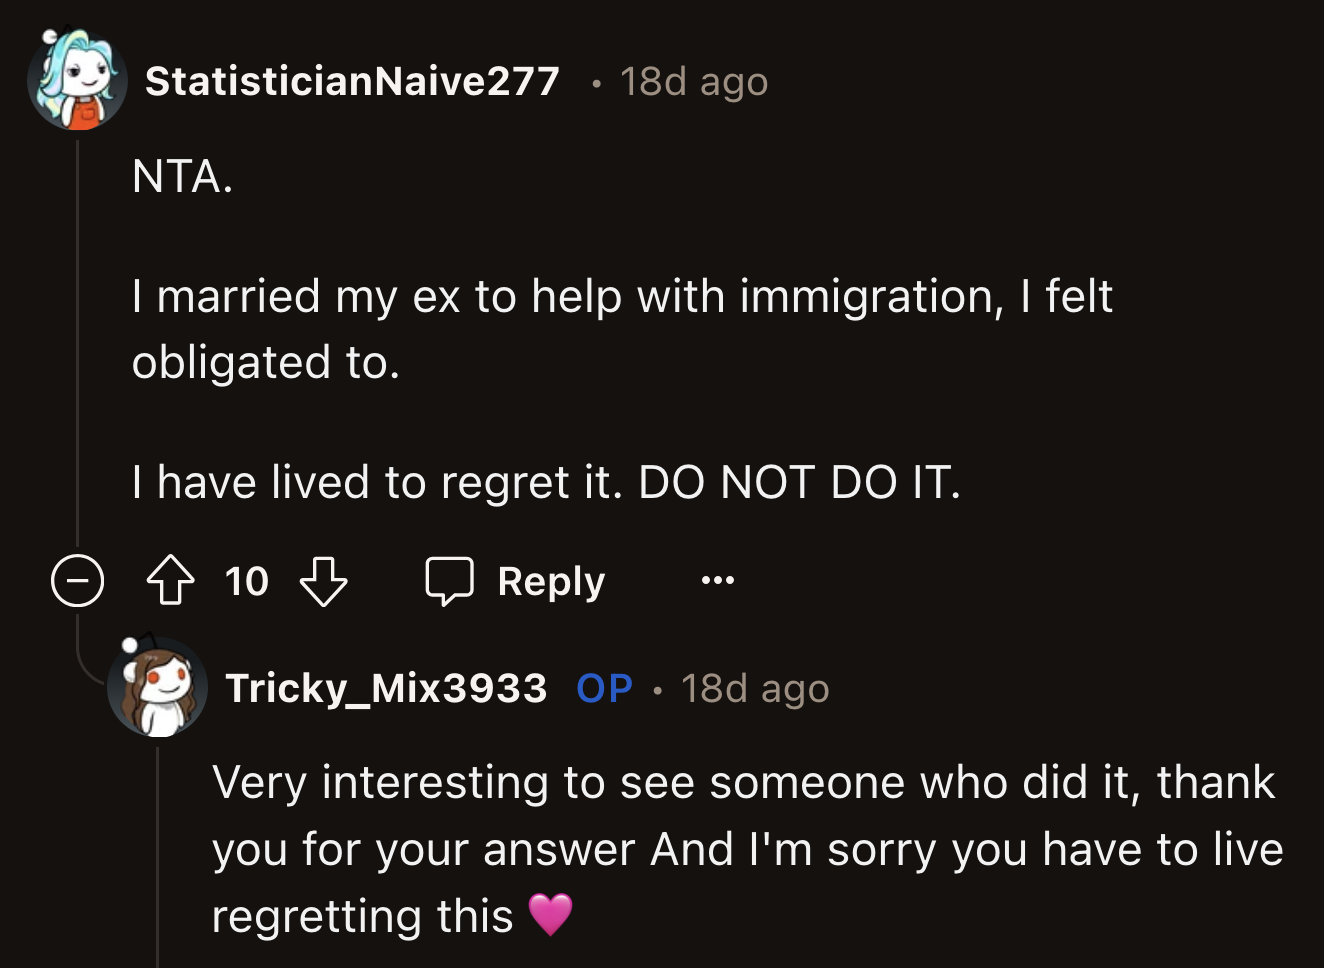Click the vote count showing 10
This screenshot has height=968, width=1324.
click(247, 581)
